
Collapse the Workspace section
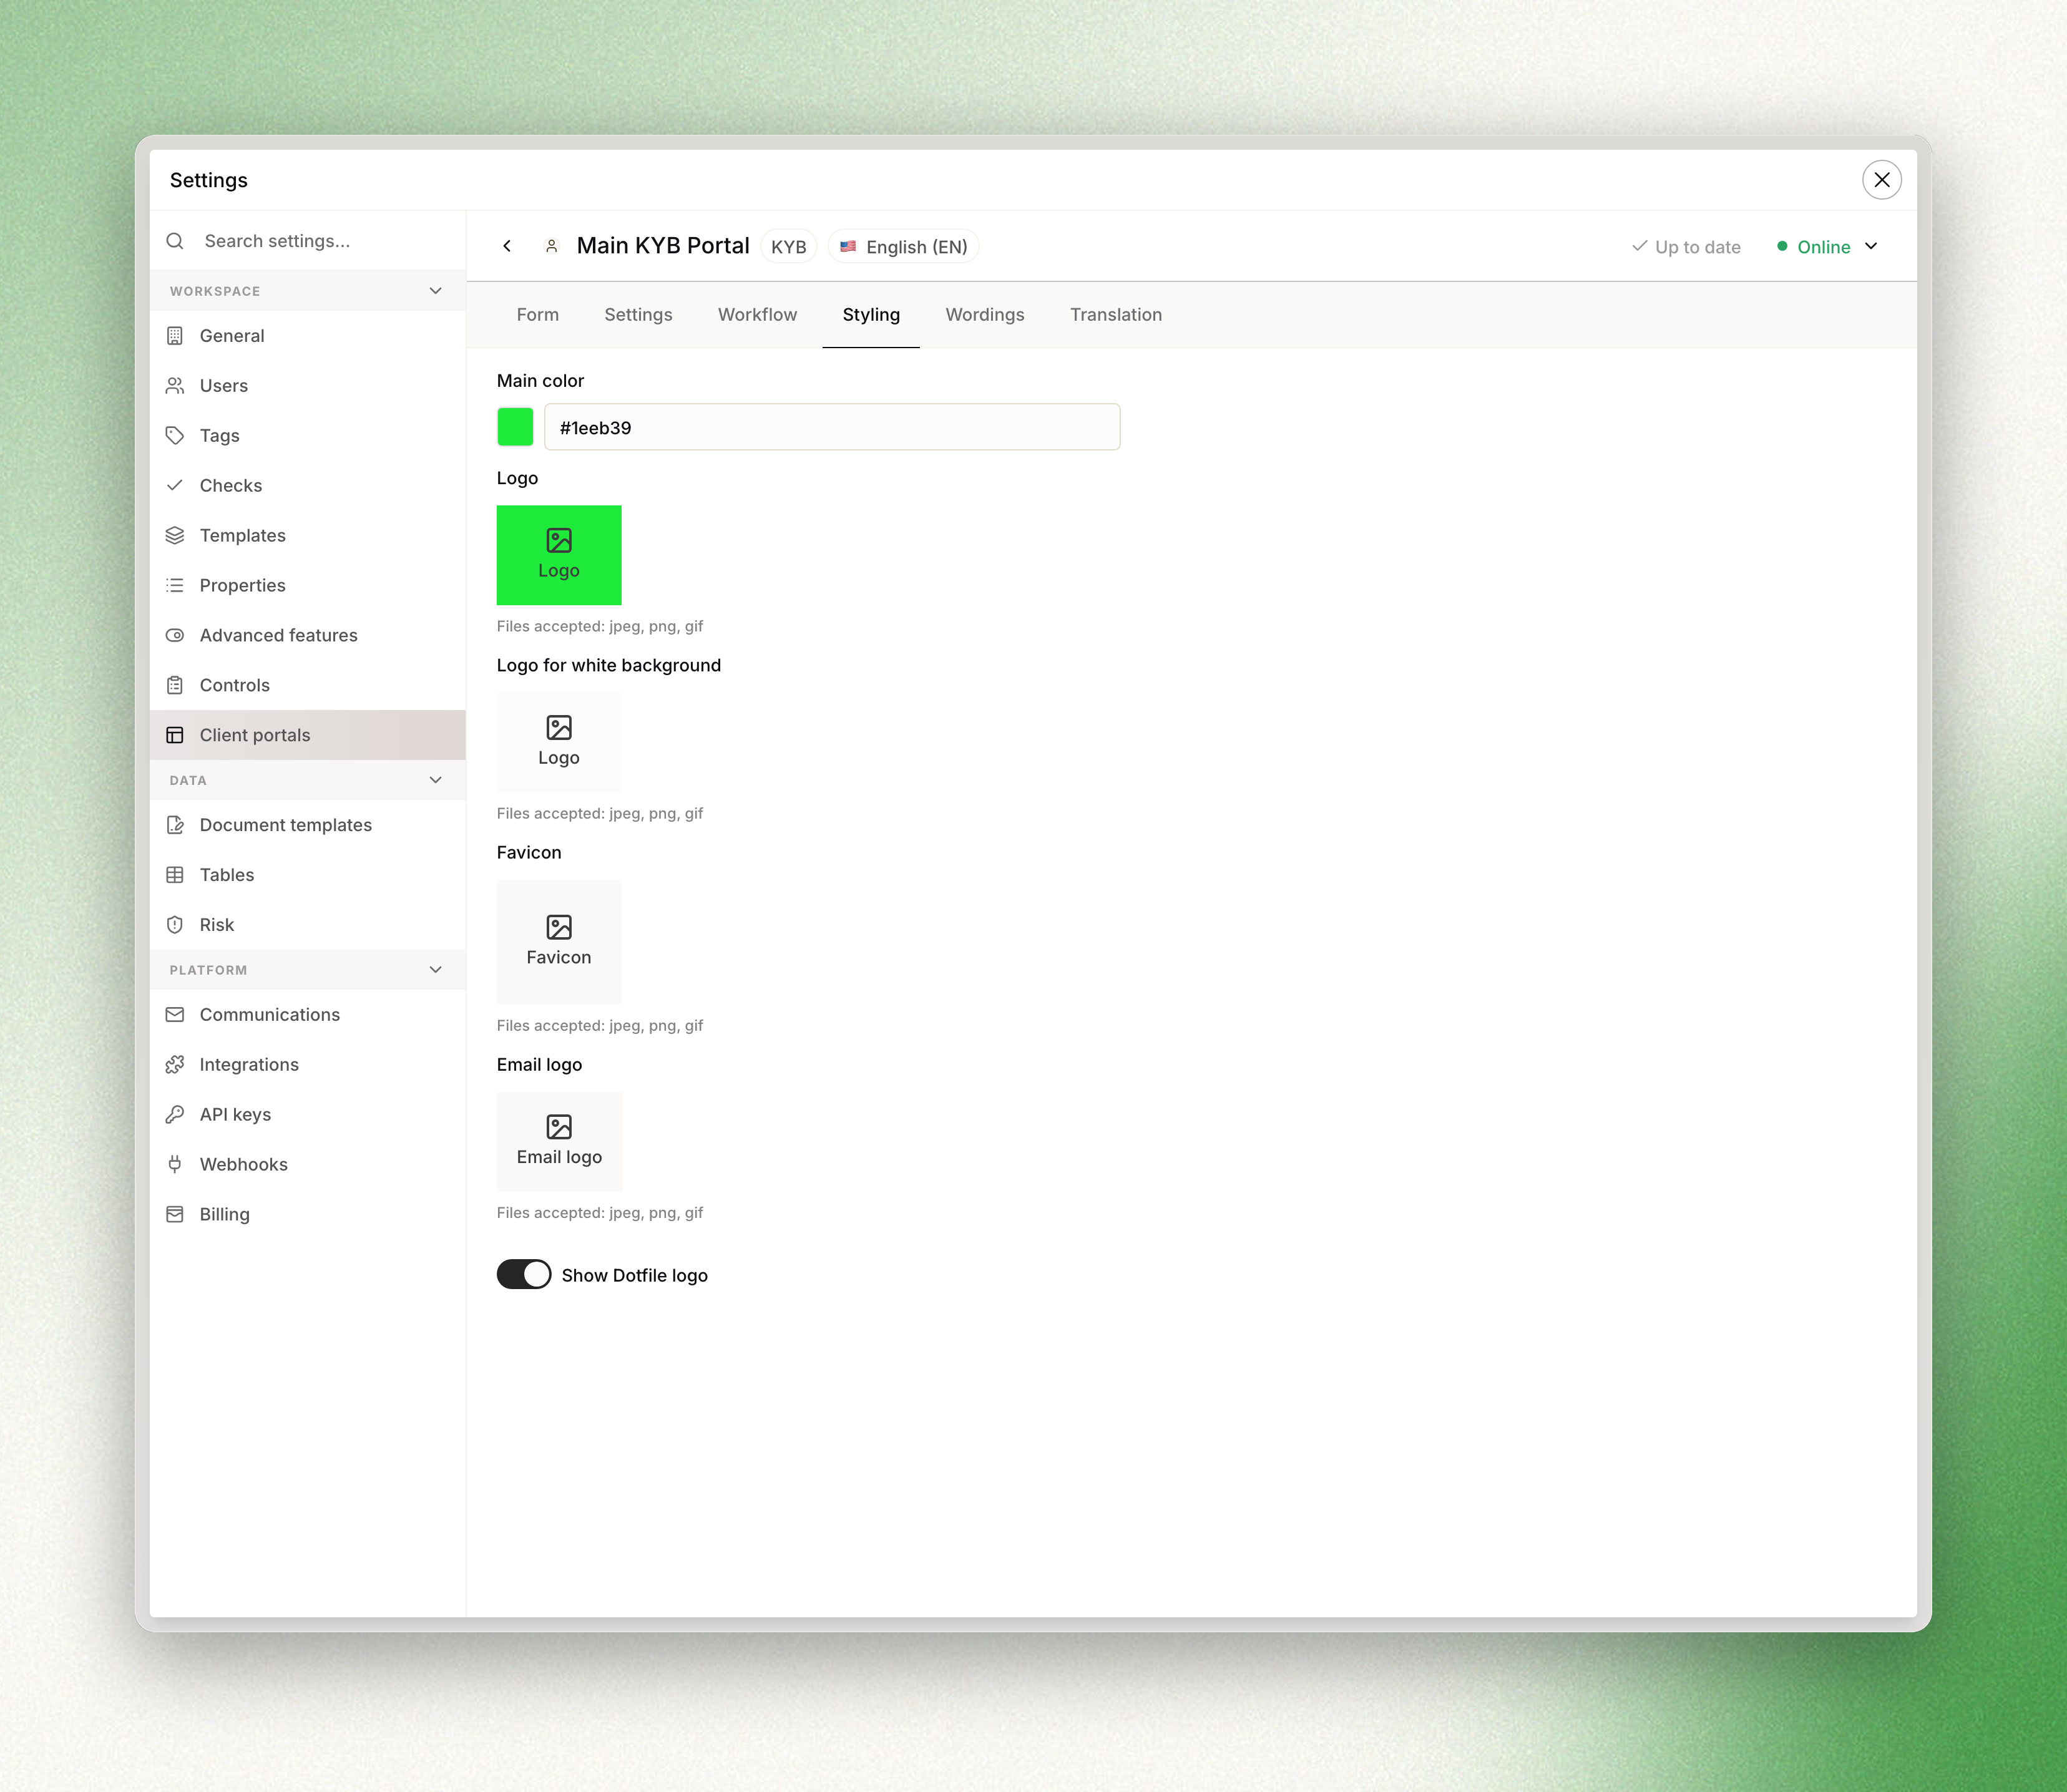pyautogui.click(x=436, y=291)
